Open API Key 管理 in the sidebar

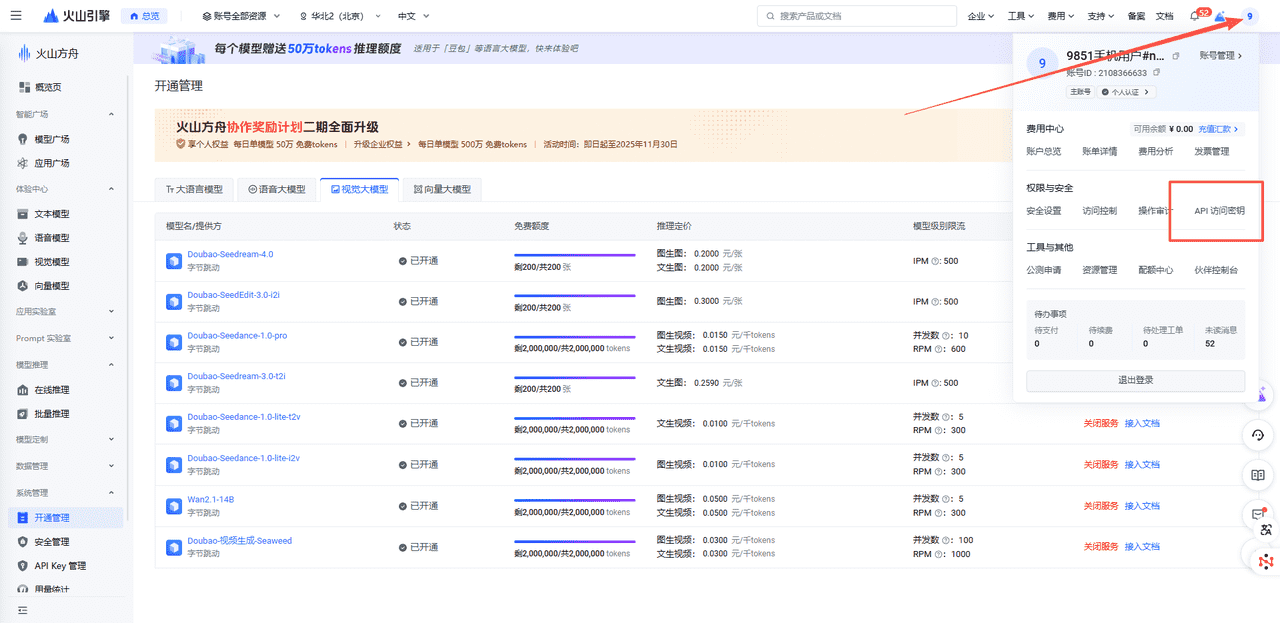click(57, 565)
